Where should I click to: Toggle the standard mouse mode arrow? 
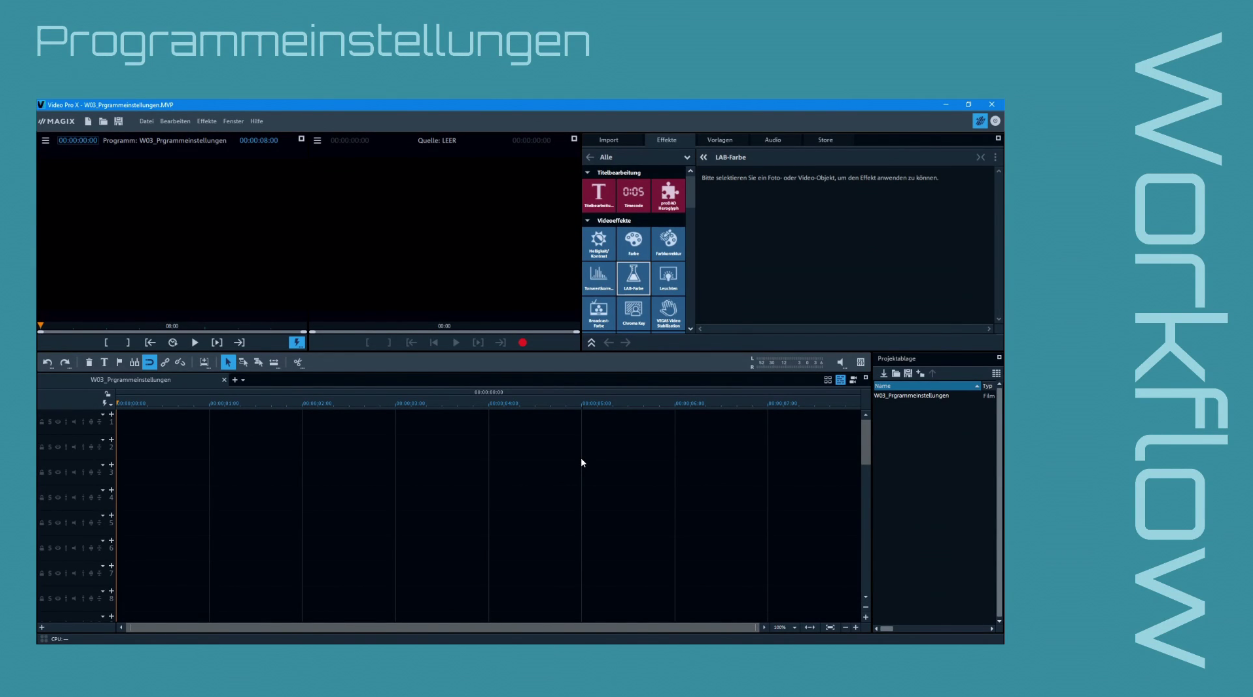(x=228, y=362)
